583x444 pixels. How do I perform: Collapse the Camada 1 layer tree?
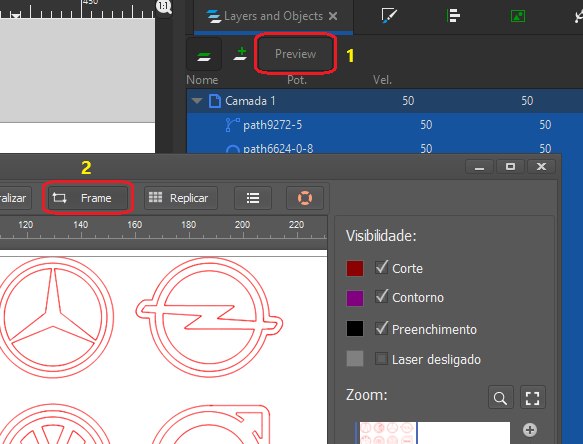point(197,101)
